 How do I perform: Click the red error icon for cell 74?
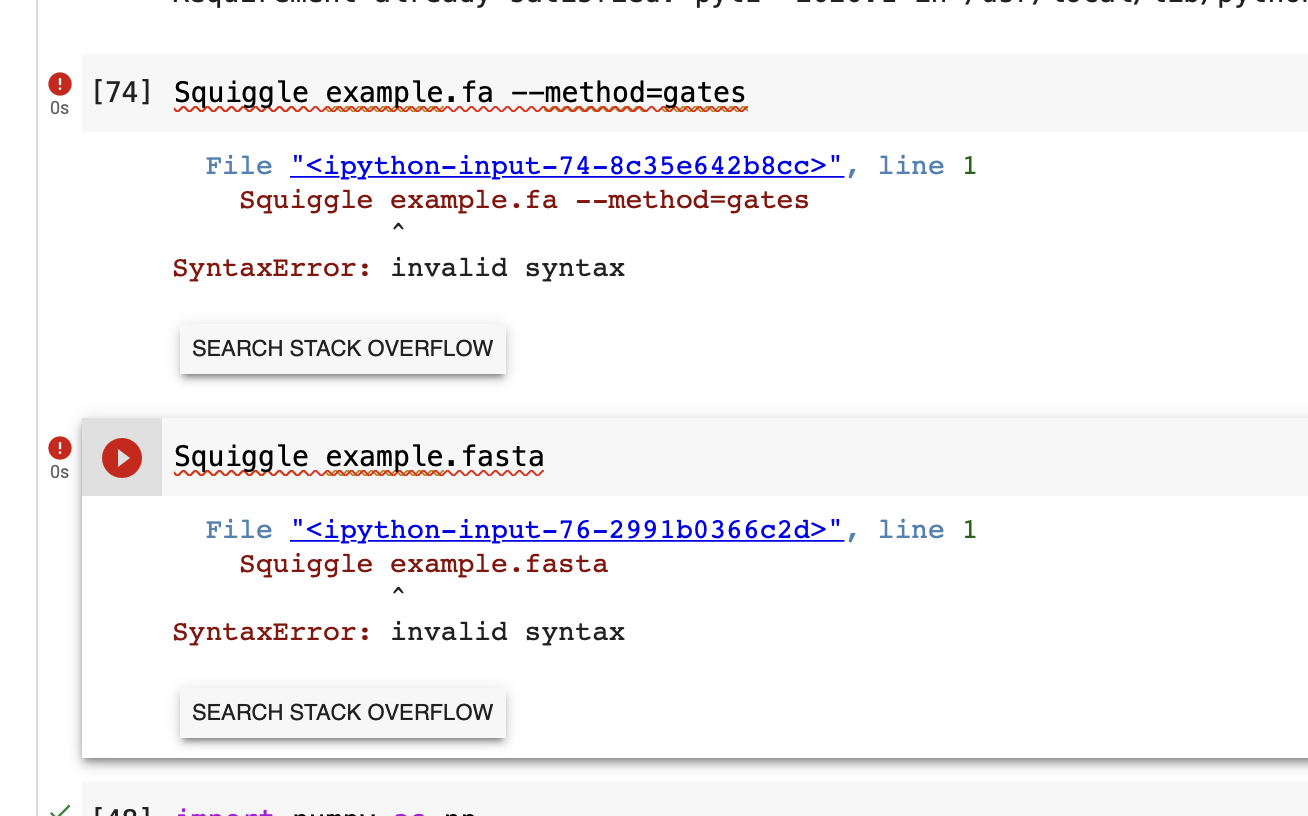[x=60, y=84]
